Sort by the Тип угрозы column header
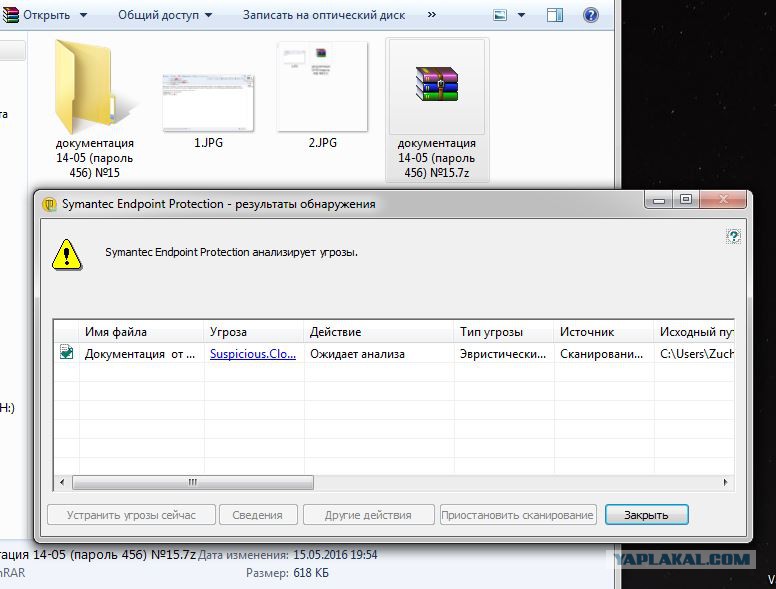 point(503,332)
